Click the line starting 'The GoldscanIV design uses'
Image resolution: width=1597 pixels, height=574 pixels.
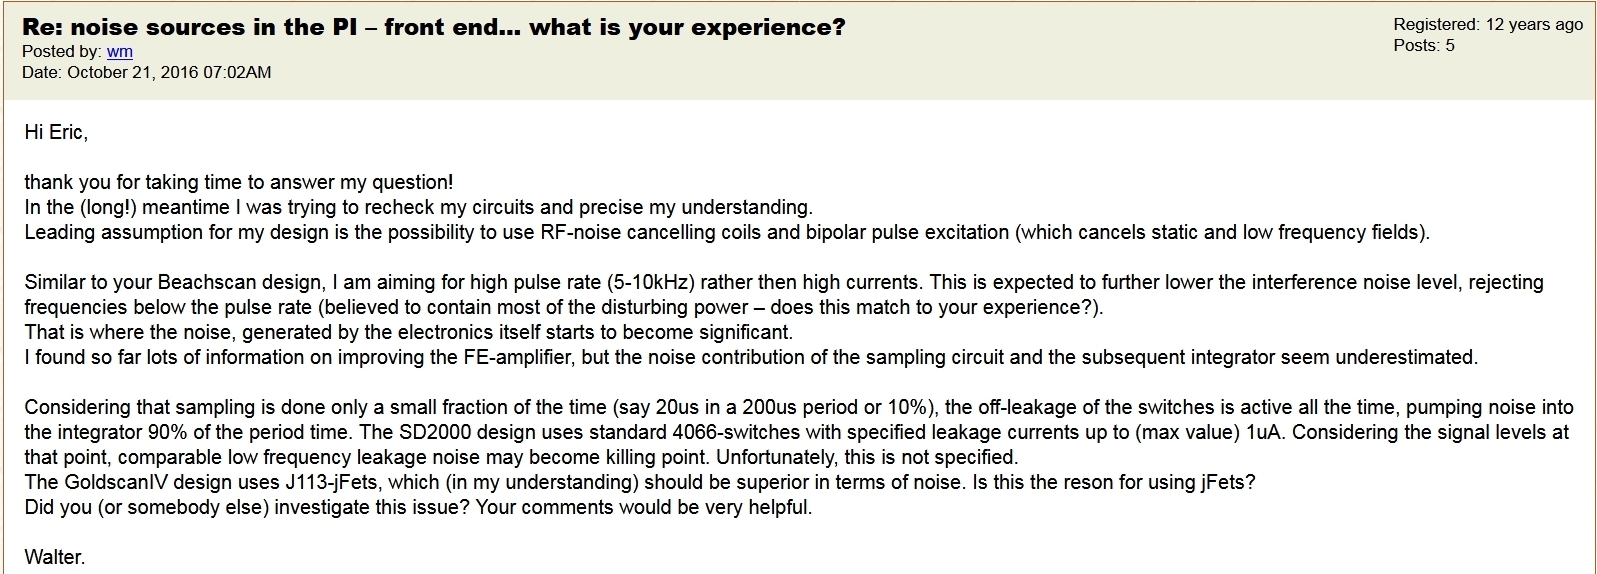point(639,482)
